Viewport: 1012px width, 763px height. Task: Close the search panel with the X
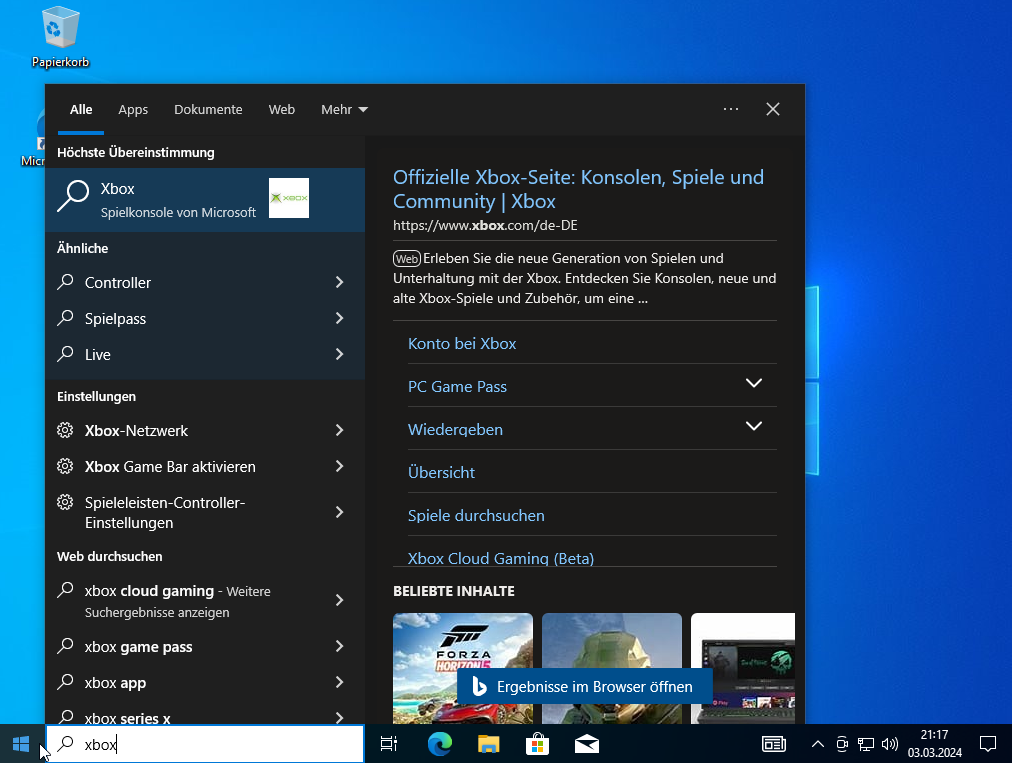[773, 109]
